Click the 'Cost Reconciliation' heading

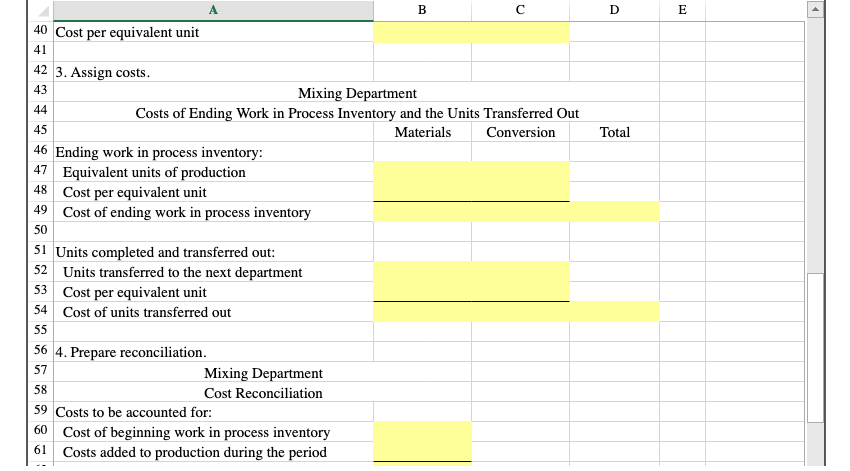(263, 393)
